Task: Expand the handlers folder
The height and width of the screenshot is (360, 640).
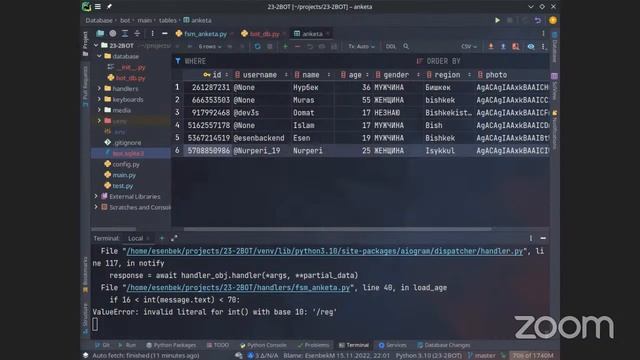Action: [99, 88]
